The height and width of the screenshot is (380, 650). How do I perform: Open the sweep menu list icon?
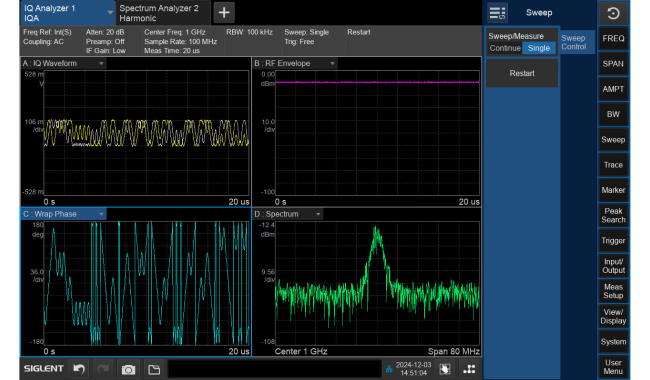(x=497, y=13)
